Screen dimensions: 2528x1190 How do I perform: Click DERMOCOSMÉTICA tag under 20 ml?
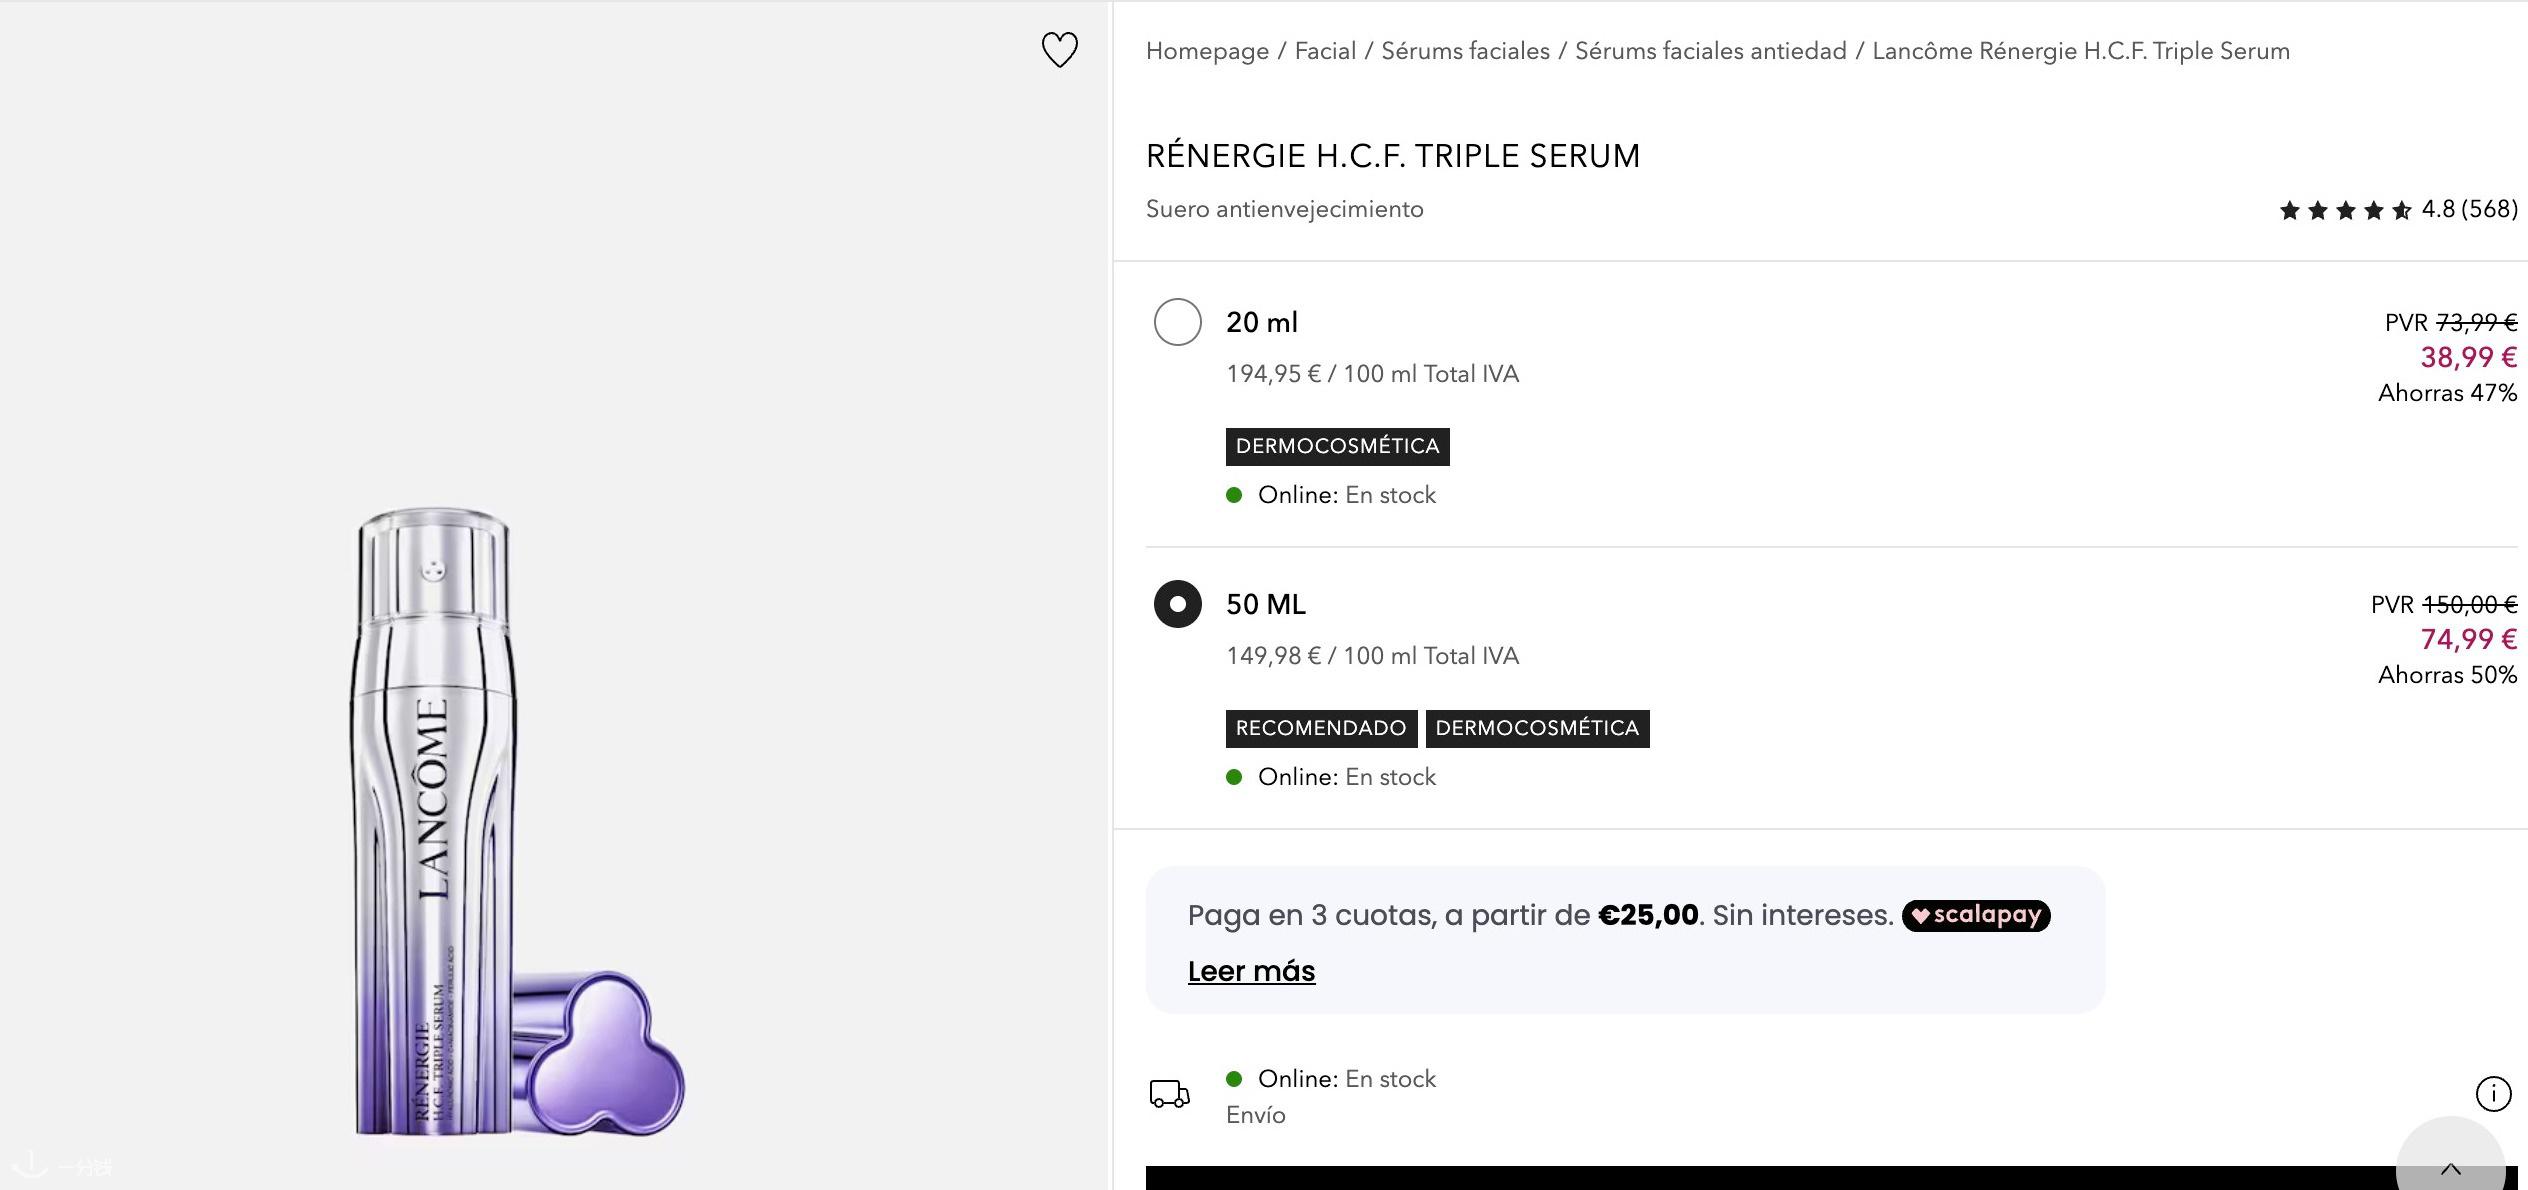click(x=1337, y=446)
